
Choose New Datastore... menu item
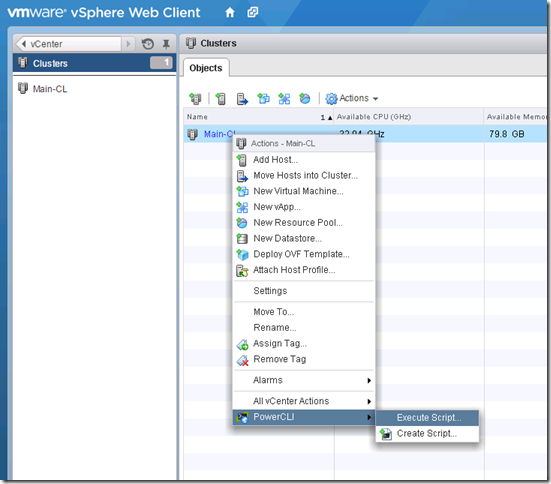(304, 239)
